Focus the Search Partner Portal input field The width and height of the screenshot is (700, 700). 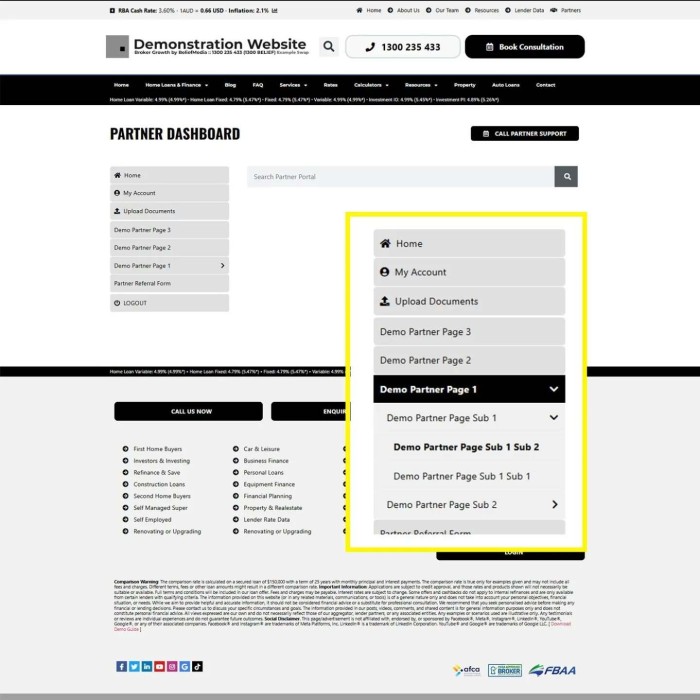[400, 177]
